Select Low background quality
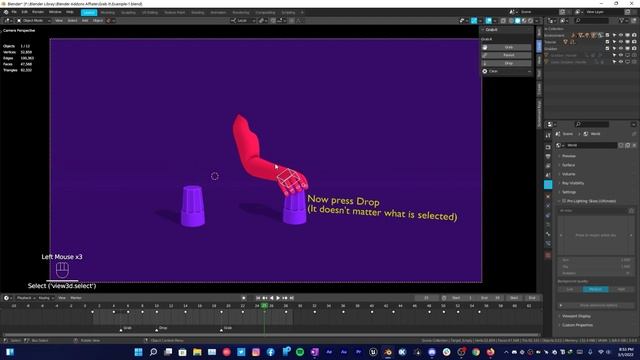The width and height of the screenshot is (640, 360). pyautogui.click(x=570, y=289)
